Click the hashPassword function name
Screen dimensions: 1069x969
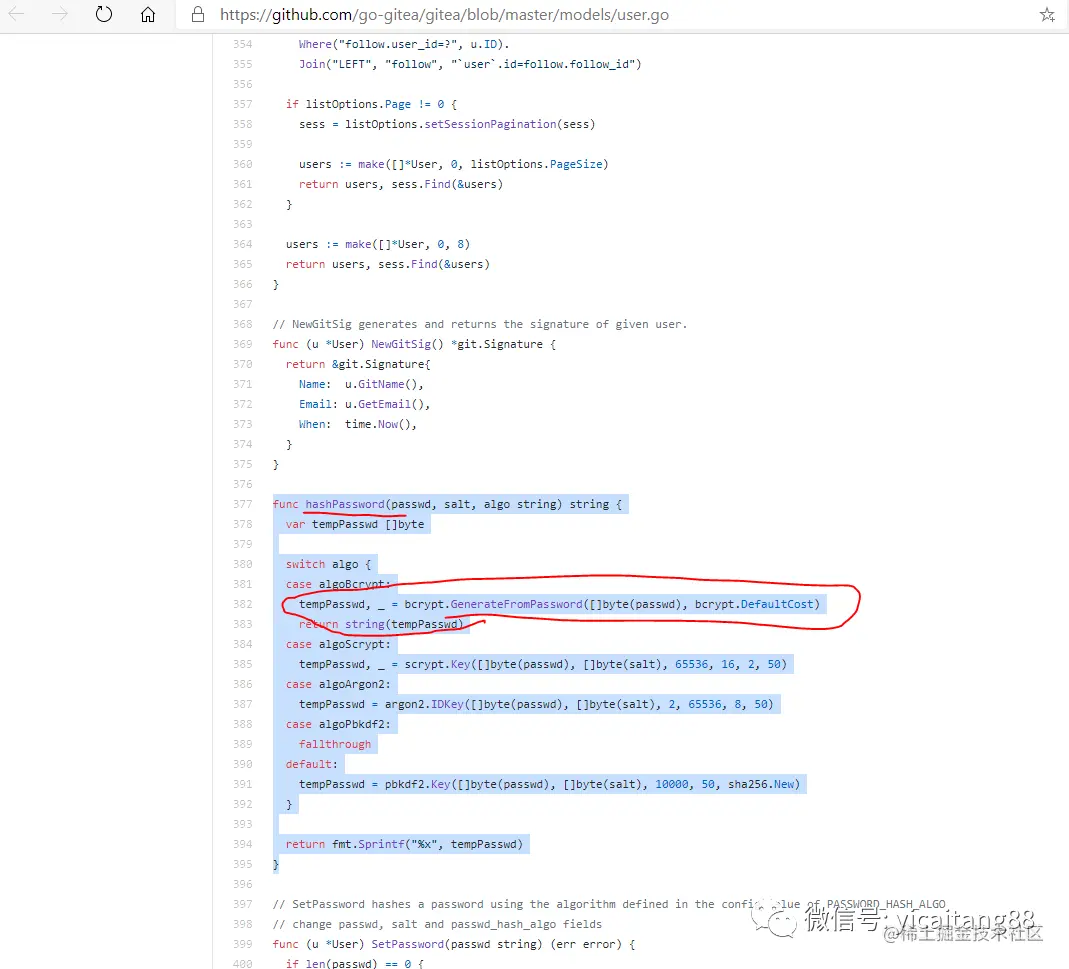point(345,504)
